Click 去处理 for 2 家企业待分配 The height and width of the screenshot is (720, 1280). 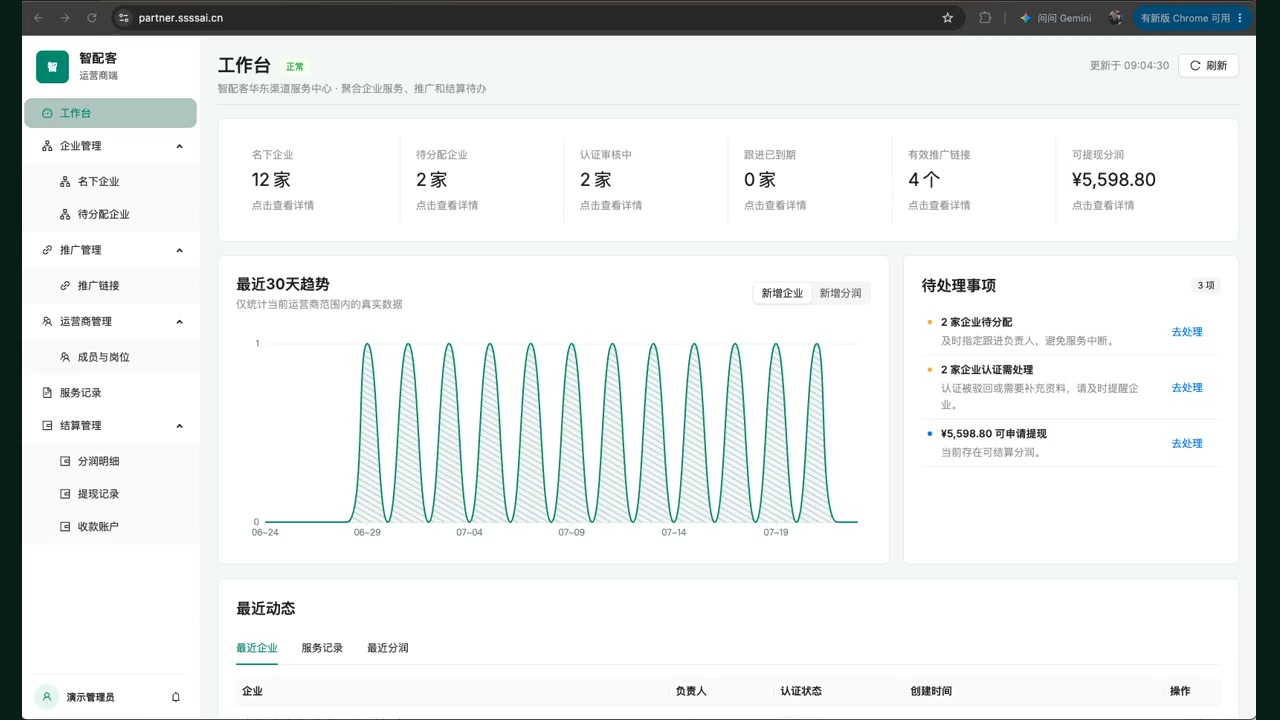coord(1187,332)
